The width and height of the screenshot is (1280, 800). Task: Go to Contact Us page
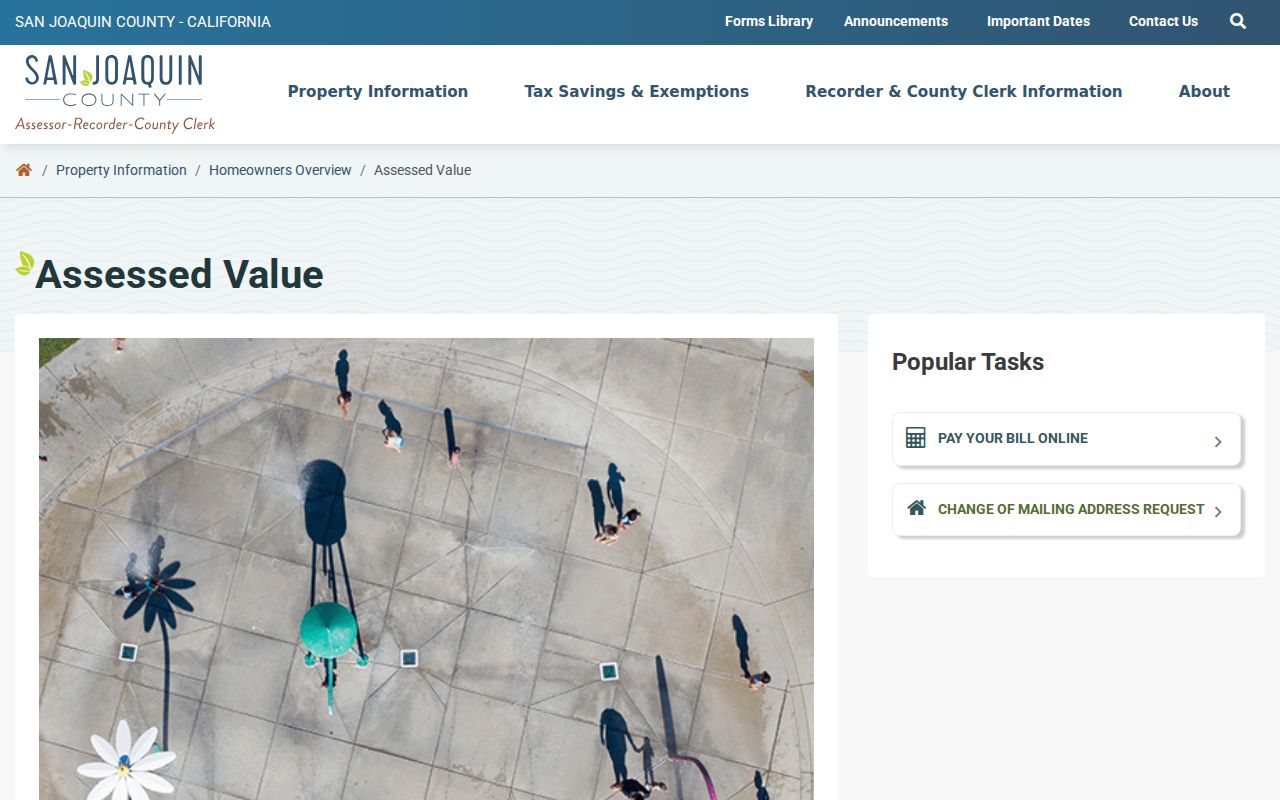[x=1163, y=21]
